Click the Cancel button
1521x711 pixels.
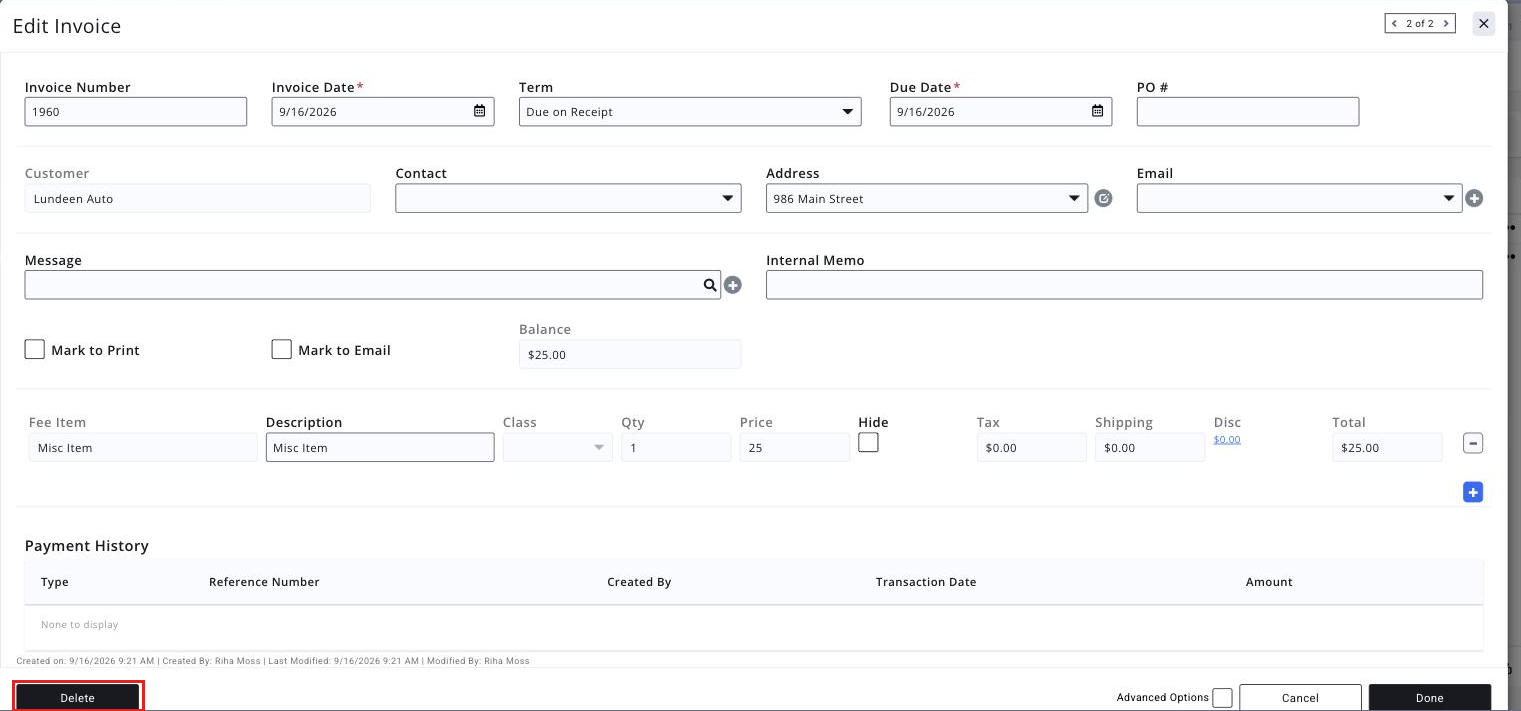pyautogui.click(x=1300, y=697)
